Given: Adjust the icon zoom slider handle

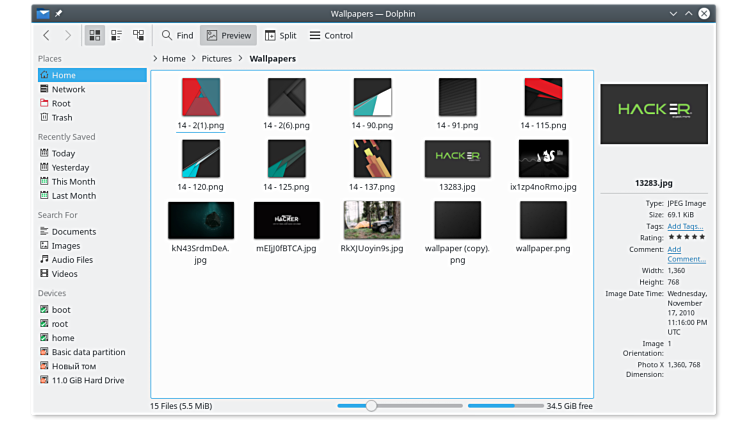Looking at the screenshot, I should 371,405.
